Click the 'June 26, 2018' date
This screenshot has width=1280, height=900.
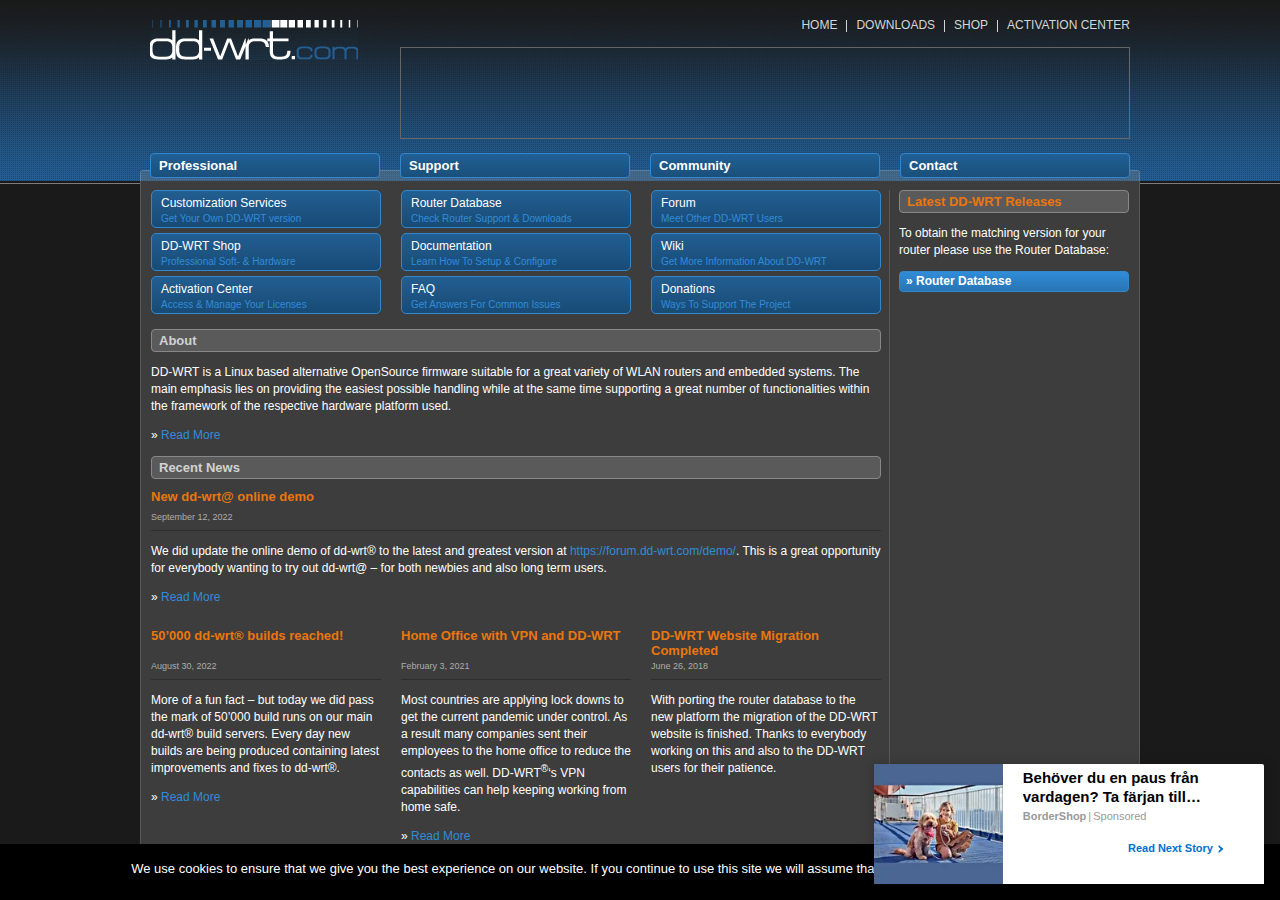point(679,666)
